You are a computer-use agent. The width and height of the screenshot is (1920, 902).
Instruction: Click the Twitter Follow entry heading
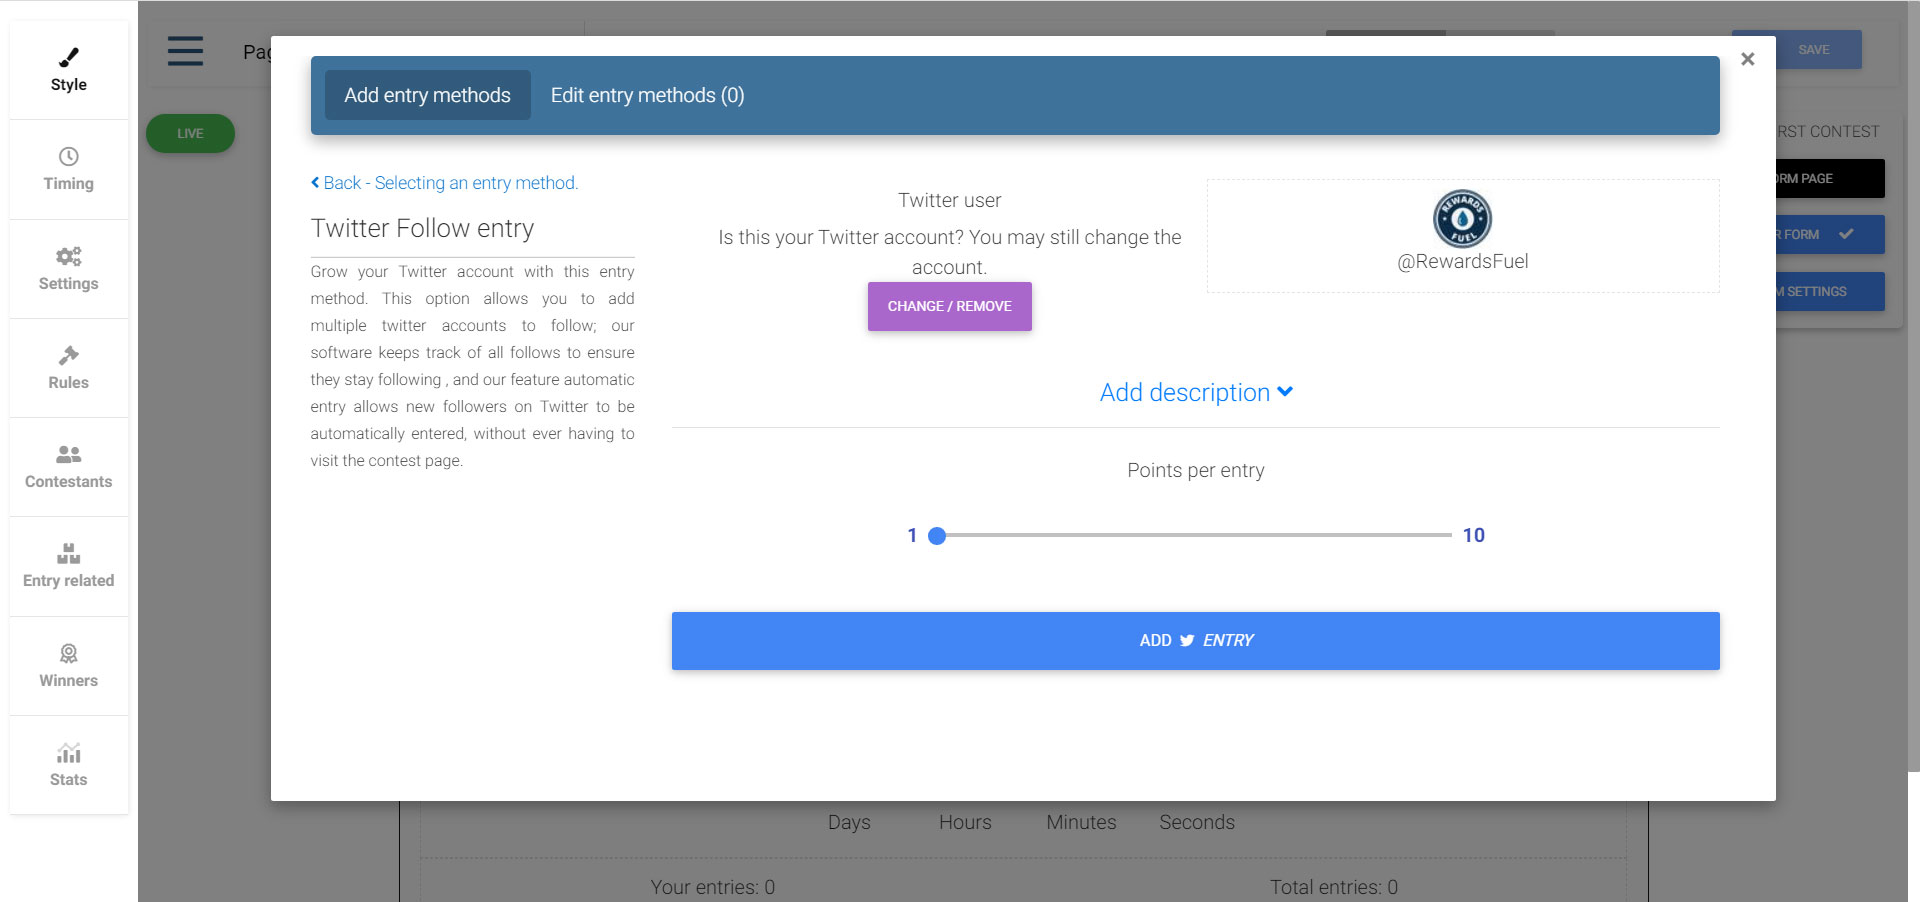tap(422, 228)
